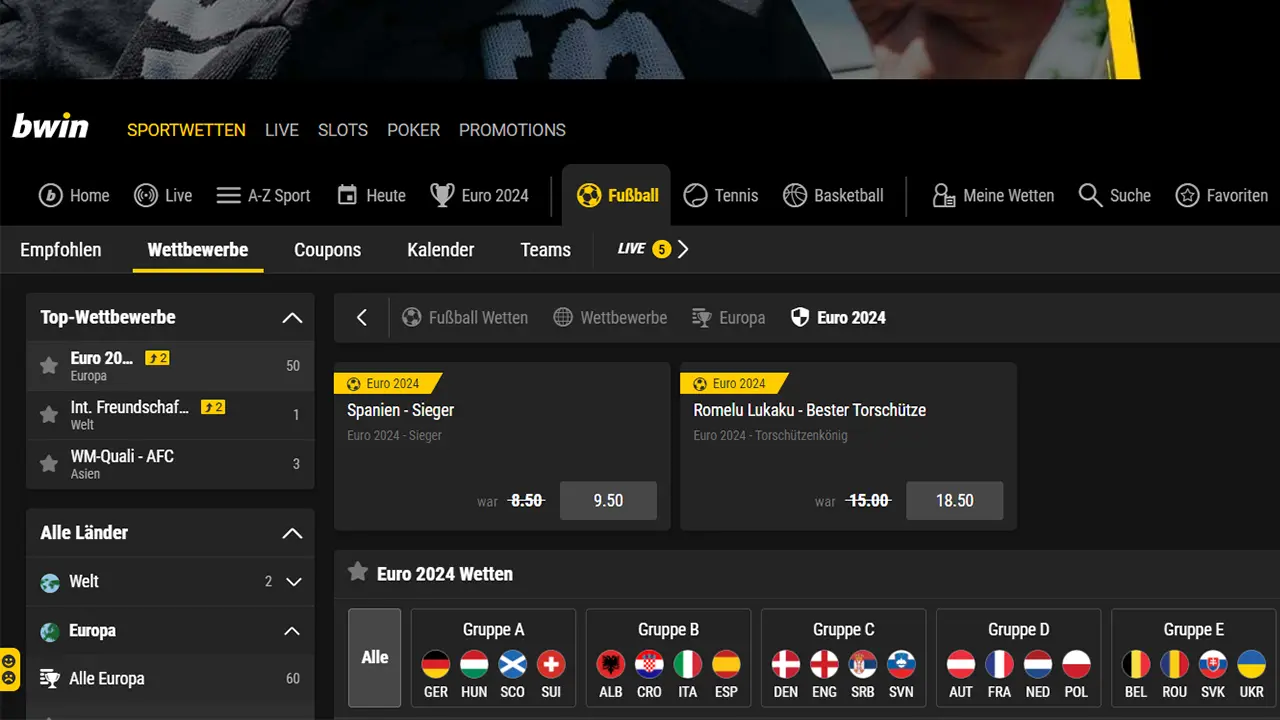Screen dimensions: 1280x720
Task: Open Gruppe D group card
Action: click(x=1018, y=658)
